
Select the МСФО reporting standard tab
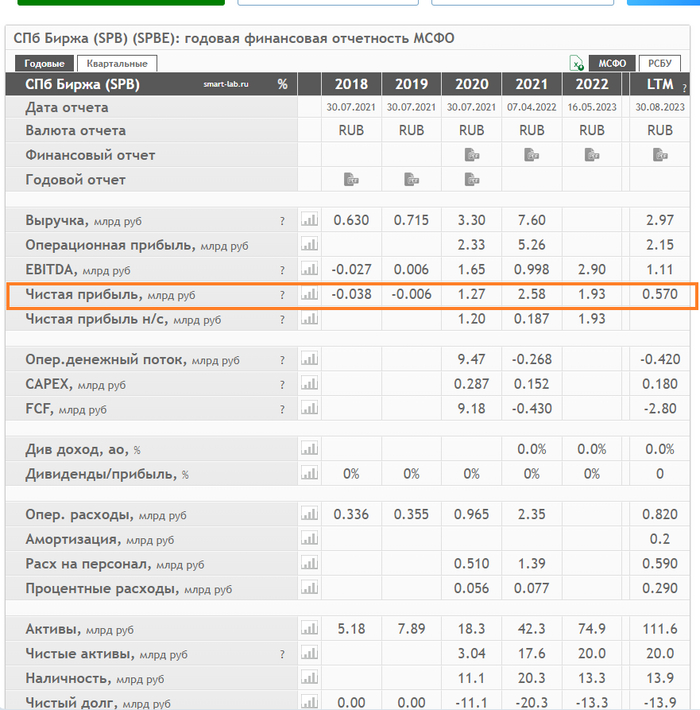(x=612, y=63)
